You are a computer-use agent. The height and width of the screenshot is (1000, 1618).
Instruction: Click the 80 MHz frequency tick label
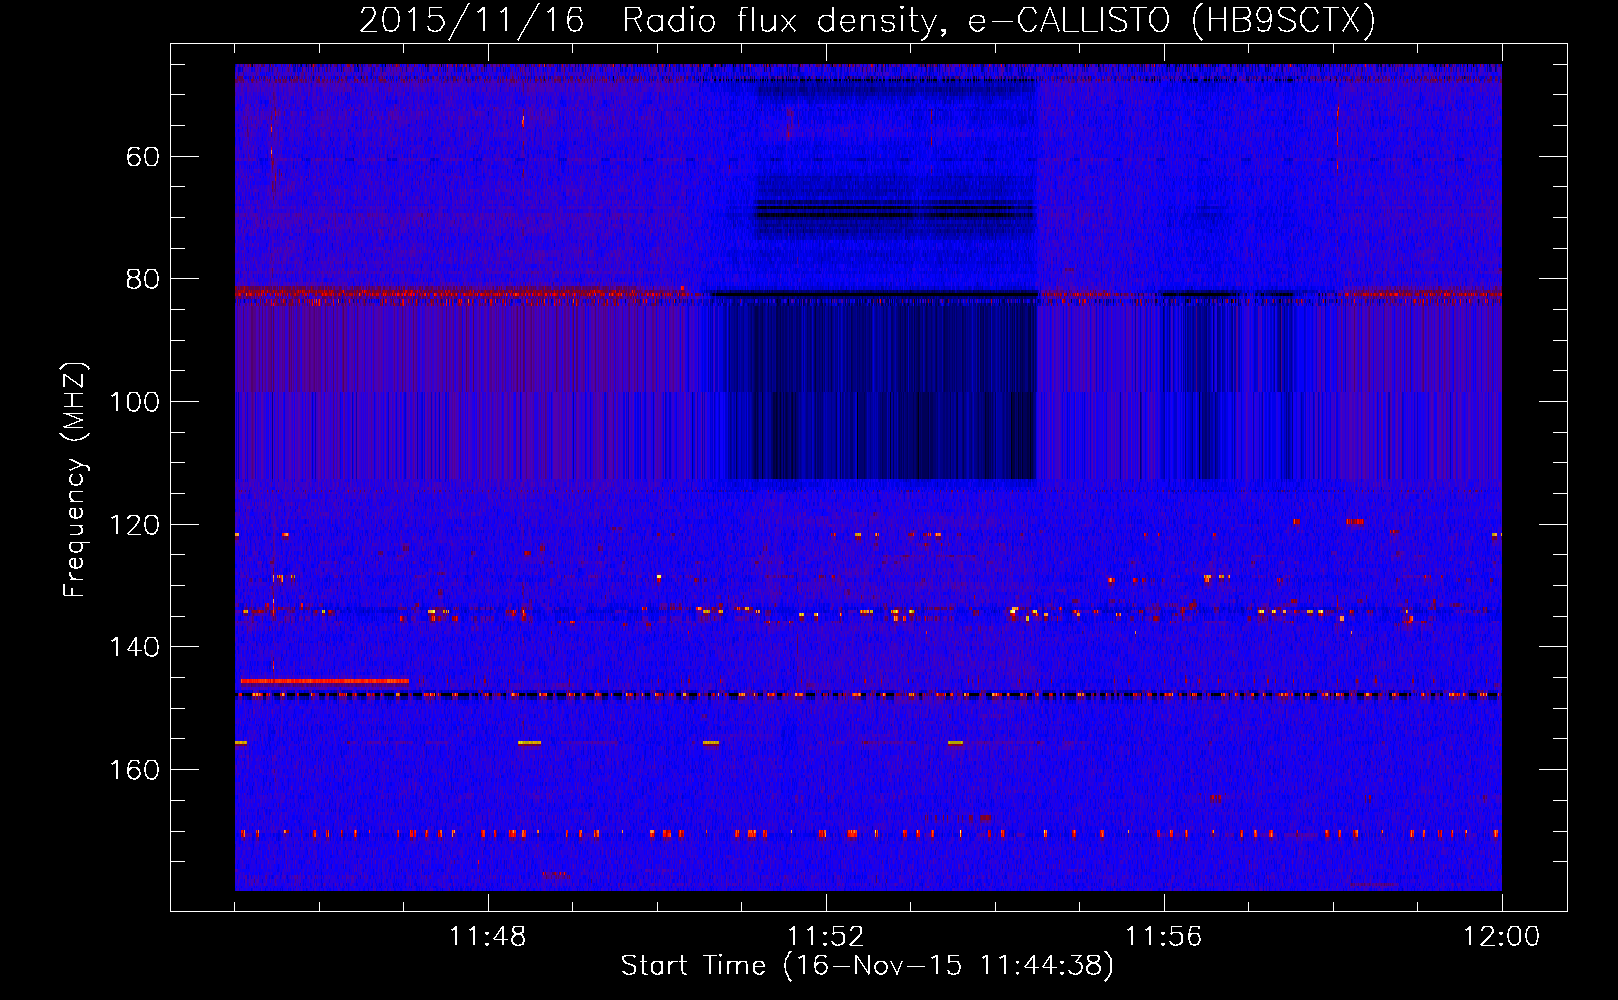[x=144, y=279]
